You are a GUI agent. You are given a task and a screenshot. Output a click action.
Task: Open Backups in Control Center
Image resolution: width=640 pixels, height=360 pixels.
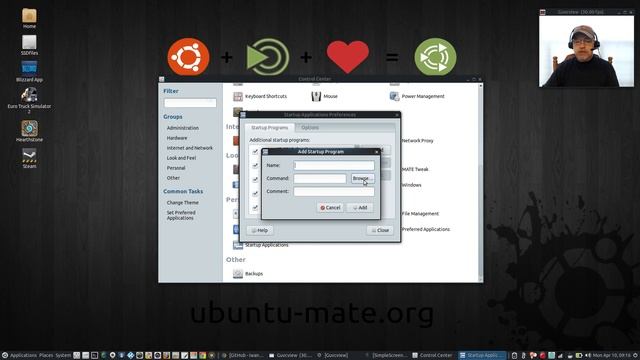pyautogui.click(x=248, y=273)
